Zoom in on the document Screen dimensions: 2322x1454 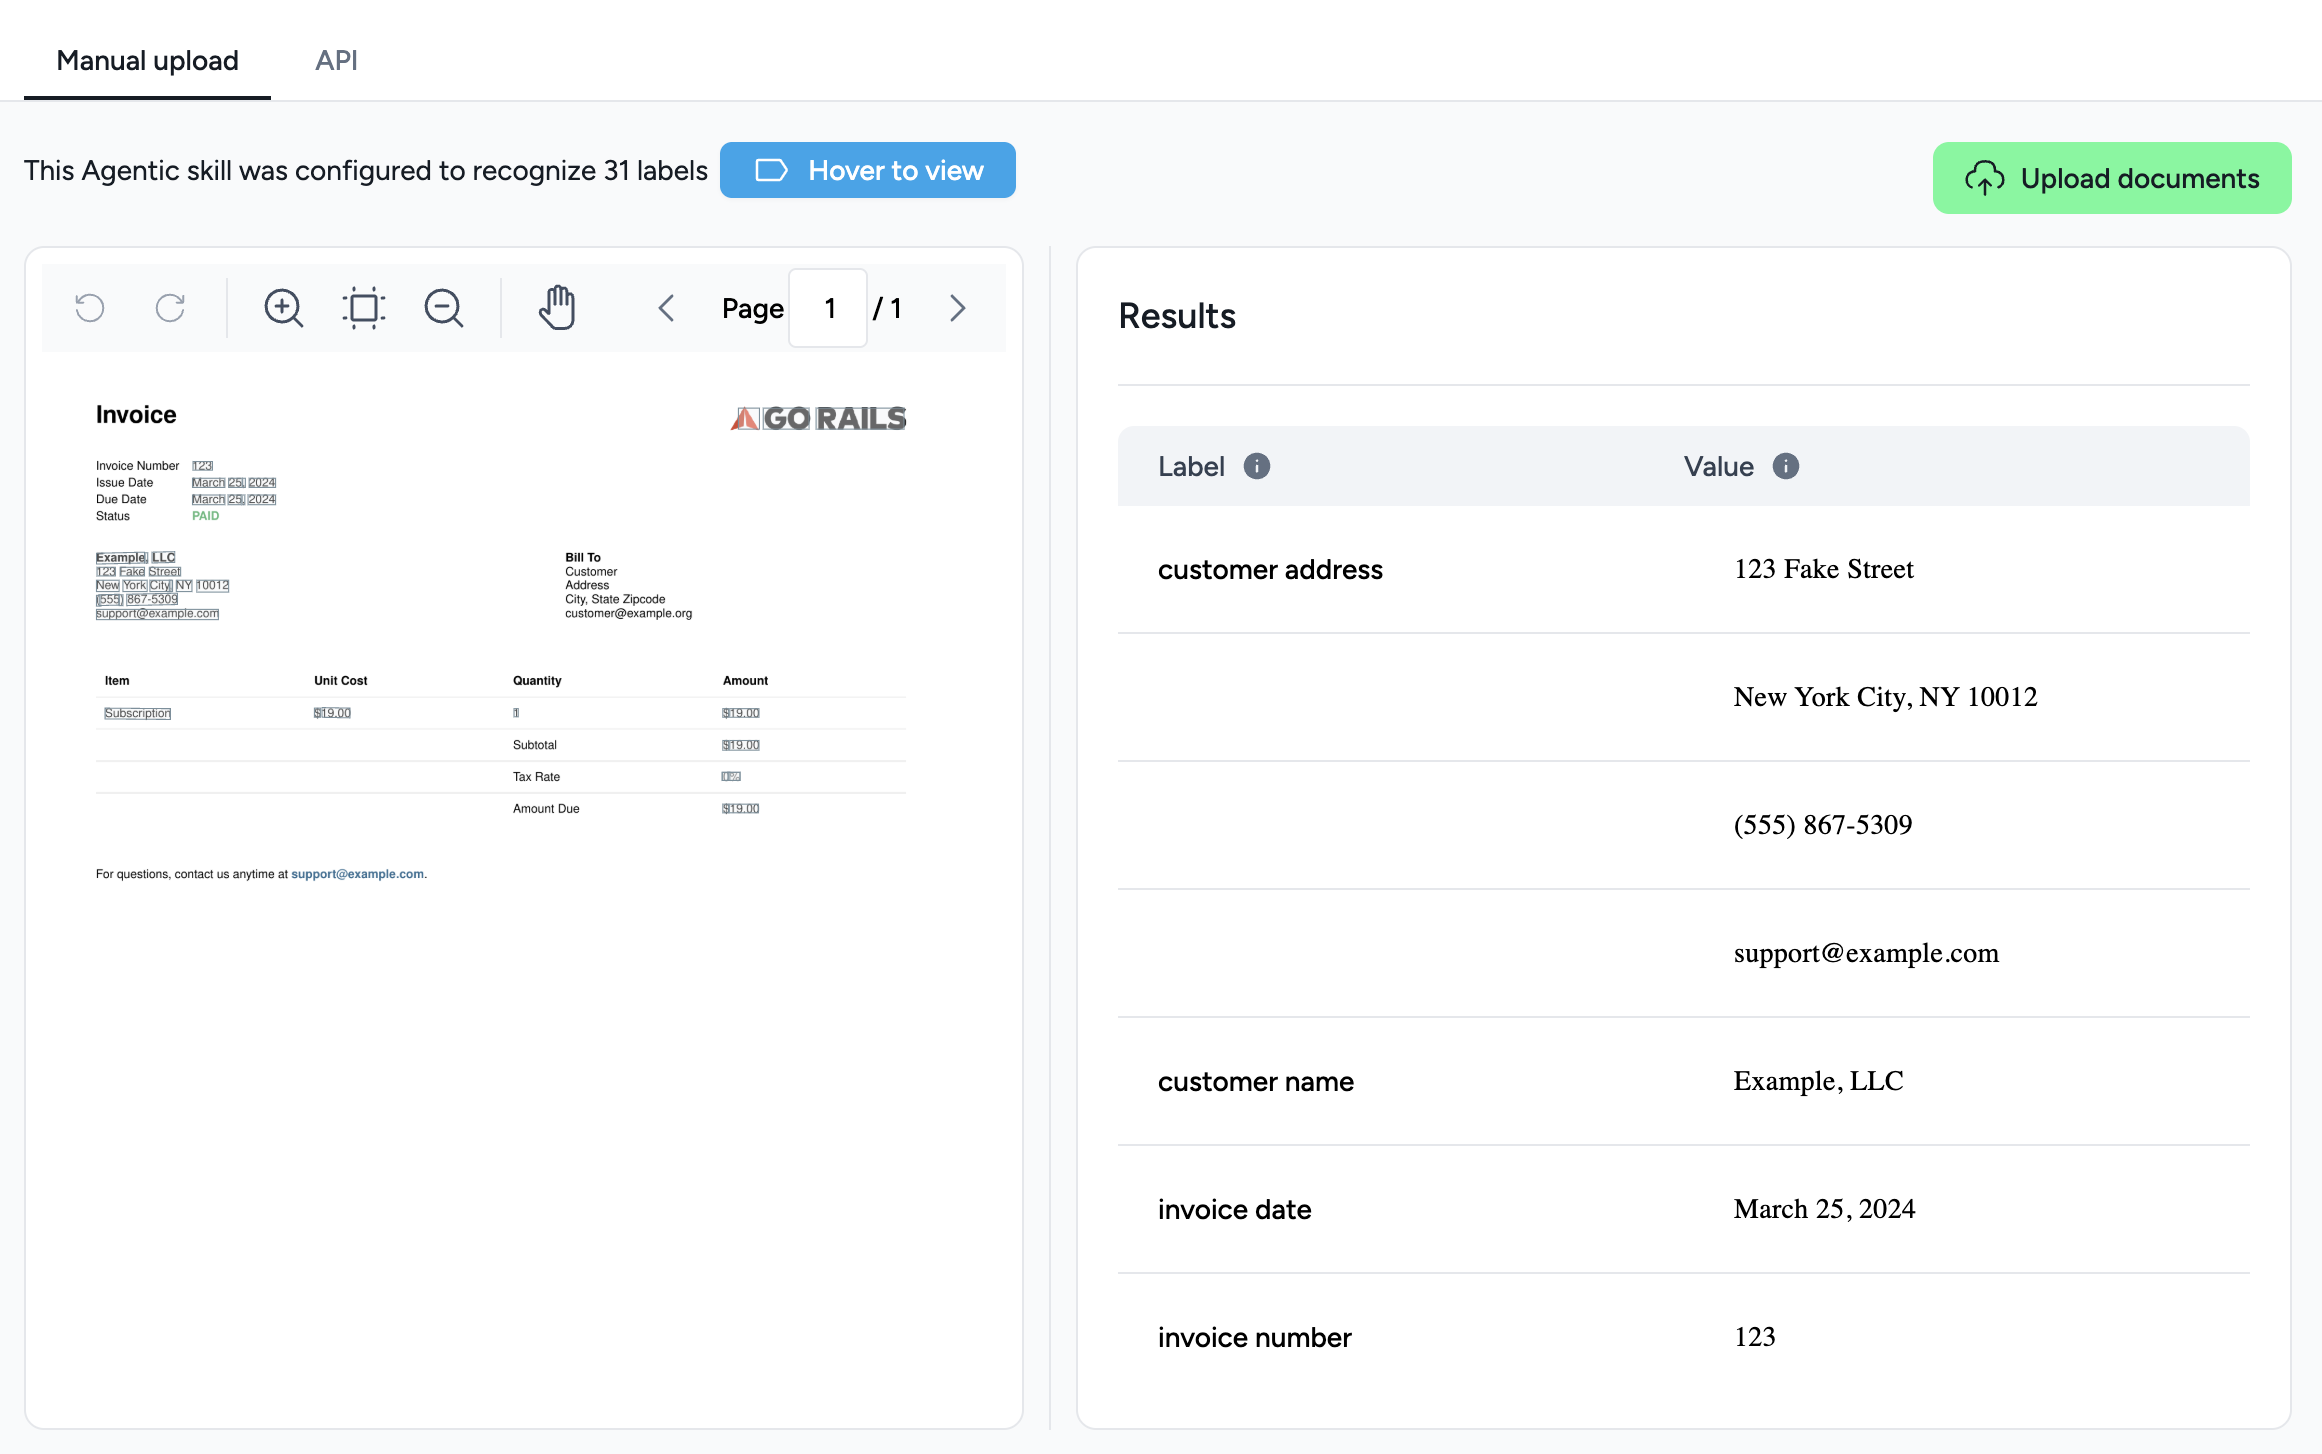[283, 308]
